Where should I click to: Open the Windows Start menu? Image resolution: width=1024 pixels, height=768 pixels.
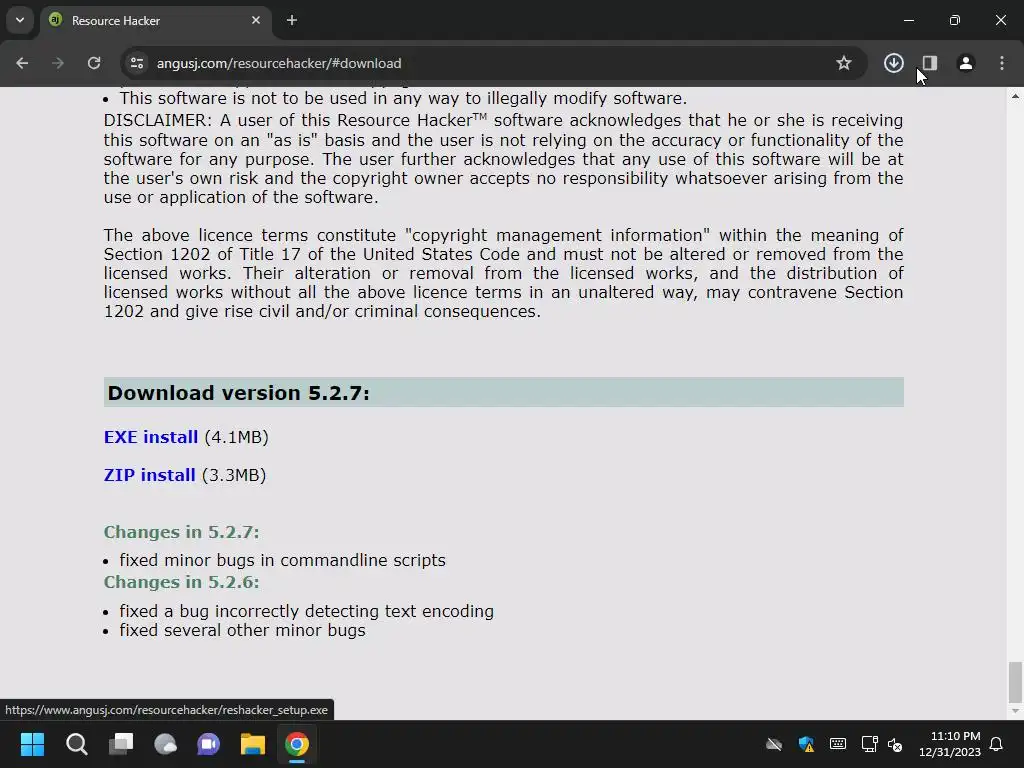click(x=32, y=744)
